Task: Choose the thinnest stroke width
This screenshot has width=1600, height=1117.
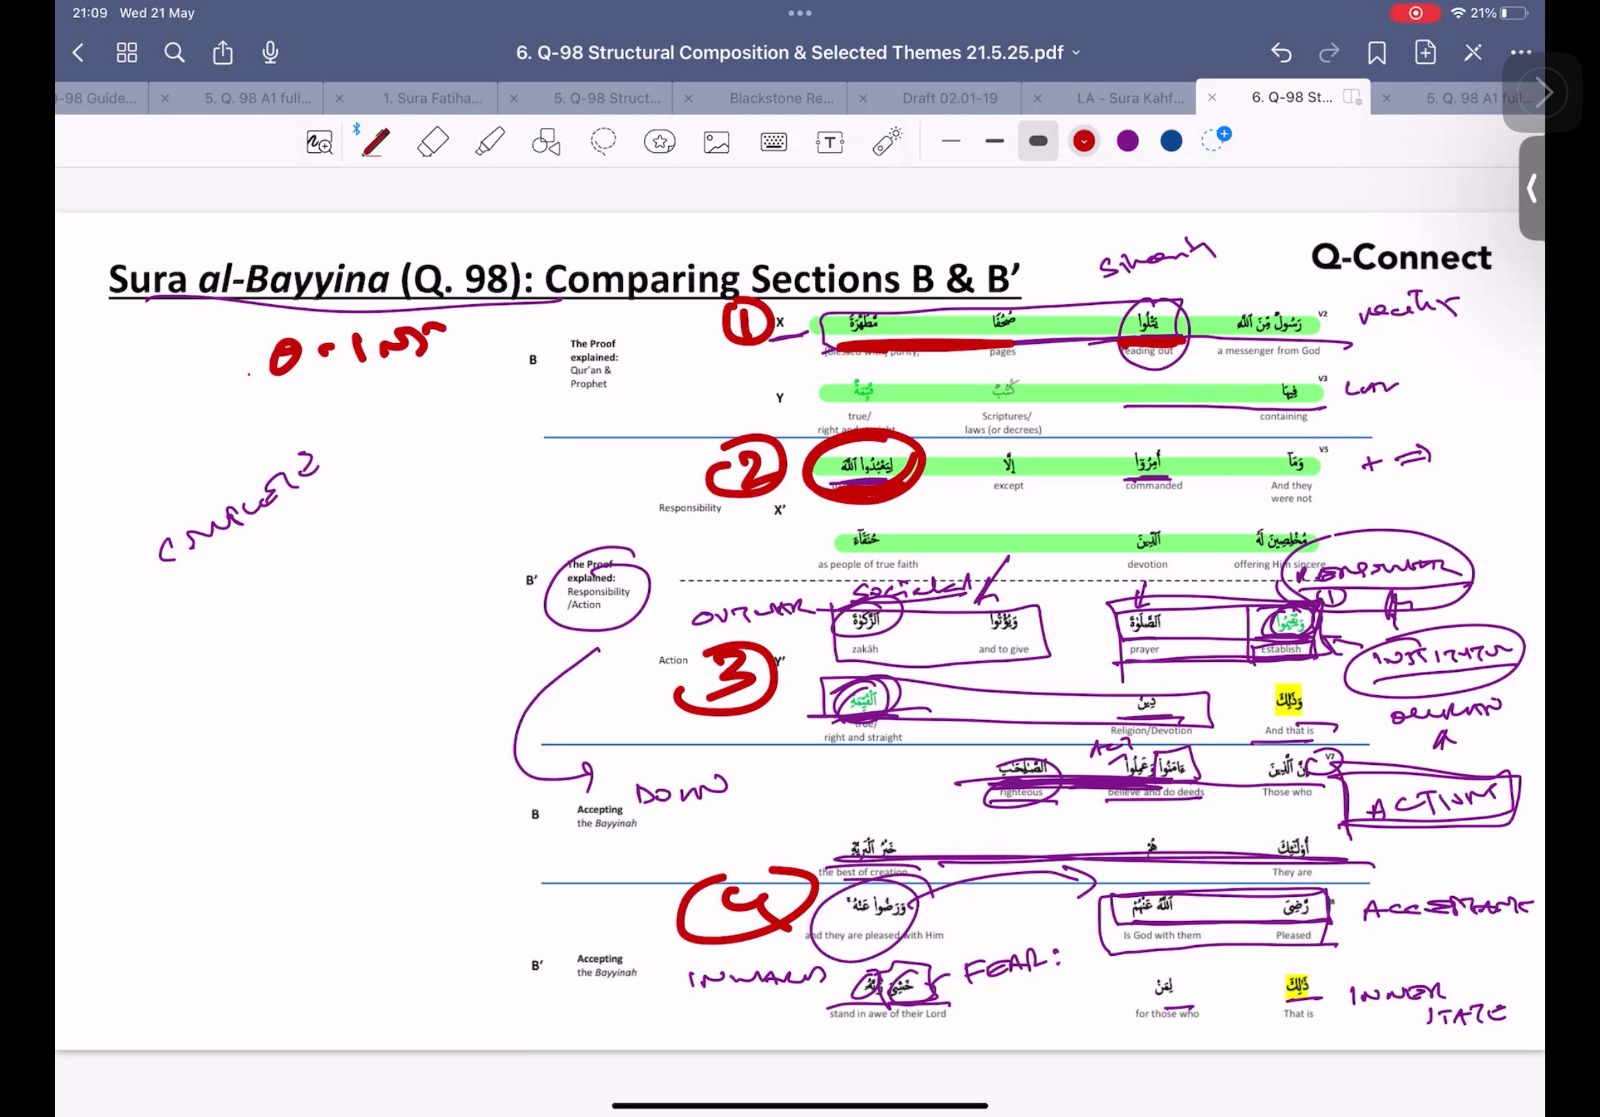Action: (951, 142)
